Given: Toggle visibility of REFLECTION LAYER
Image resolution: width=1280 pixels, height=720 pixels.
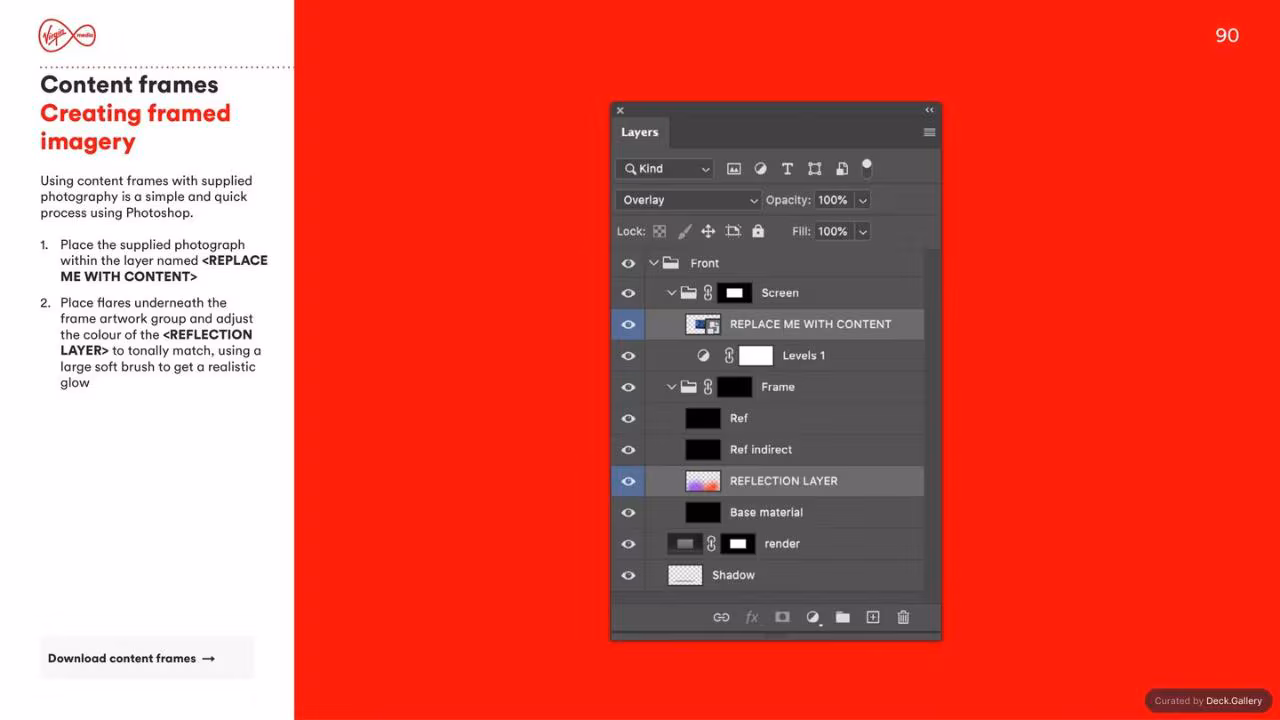Looking at the screenshot, I should tap(628, 481).
